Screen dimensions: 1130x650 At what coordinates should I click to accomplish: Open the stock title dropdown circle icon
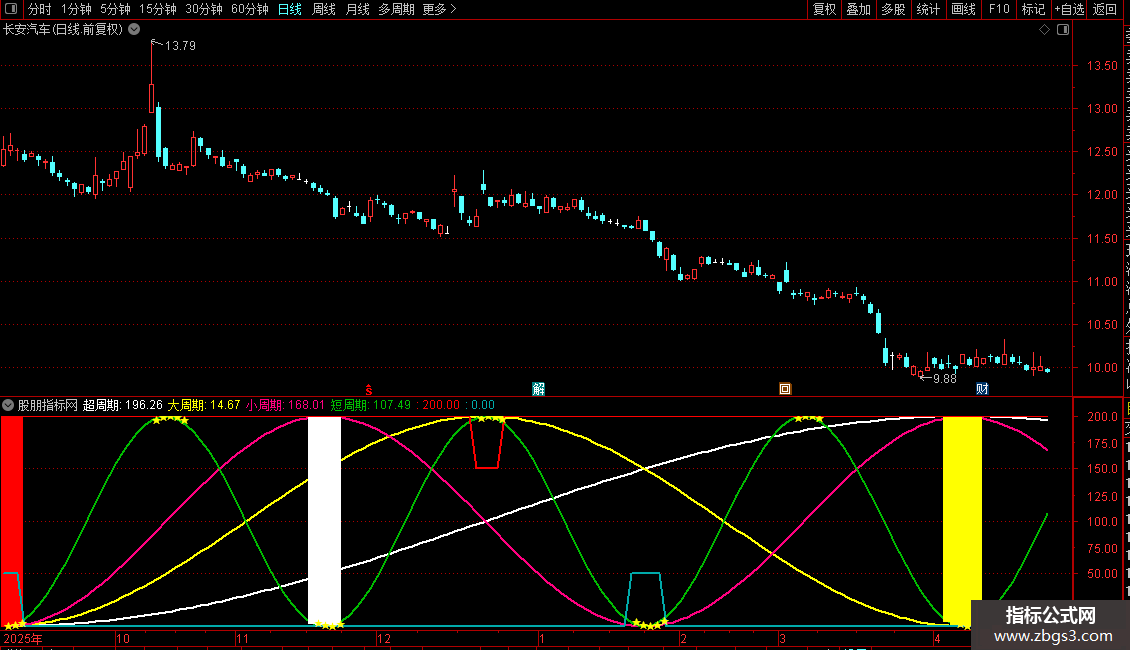point(134,30)
